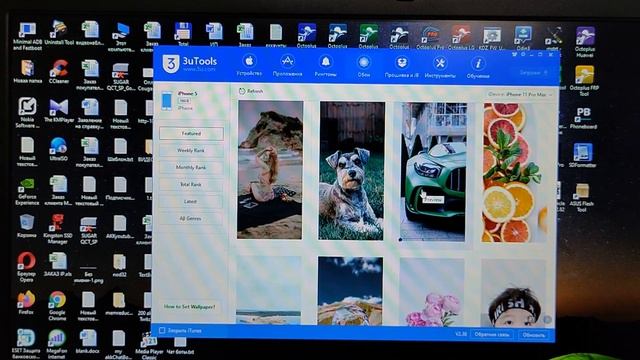Viewport: 640px width, 360px height.
Task: Open the schnauzer dog wallpaper thumbnail
Action: (351, 171)
